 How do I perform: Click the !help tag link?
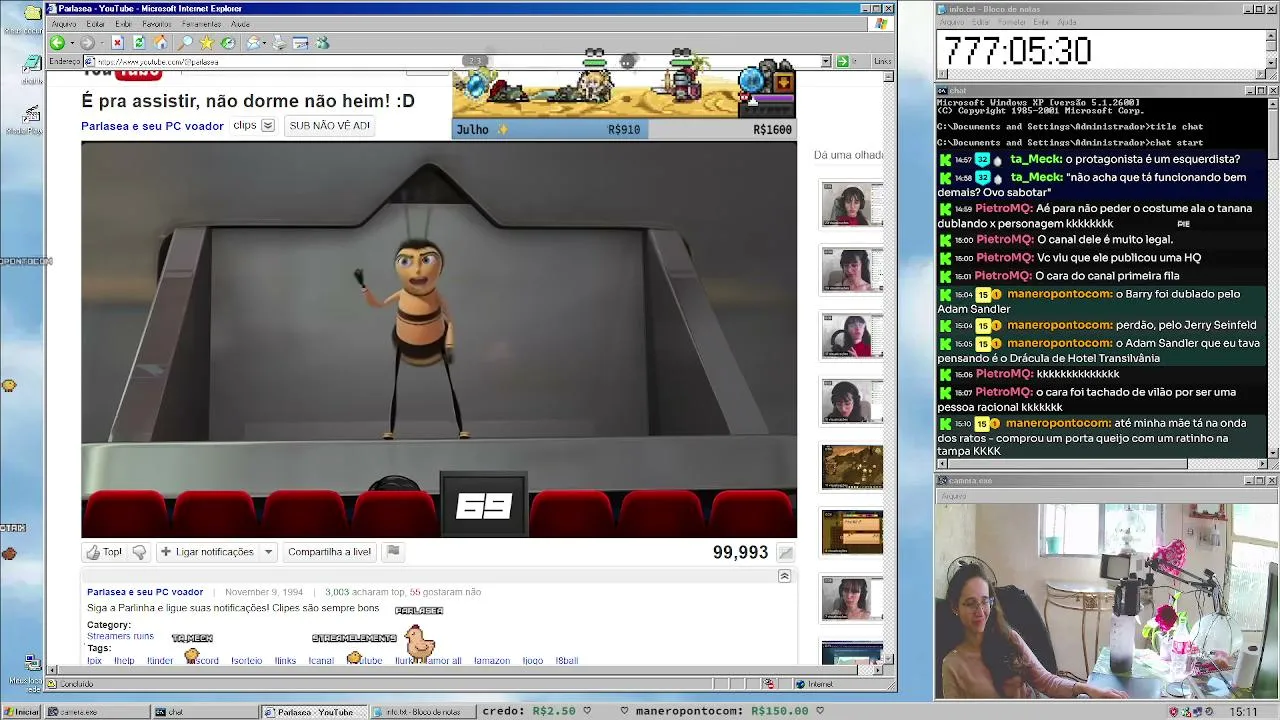click(124, 661)
